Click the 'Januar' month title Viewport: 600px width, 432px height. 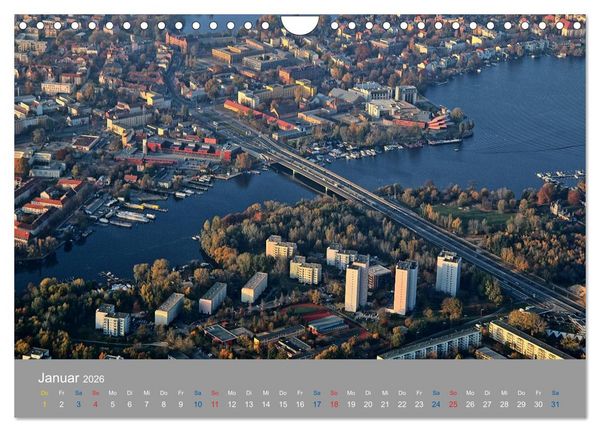(x=59, y=378)
